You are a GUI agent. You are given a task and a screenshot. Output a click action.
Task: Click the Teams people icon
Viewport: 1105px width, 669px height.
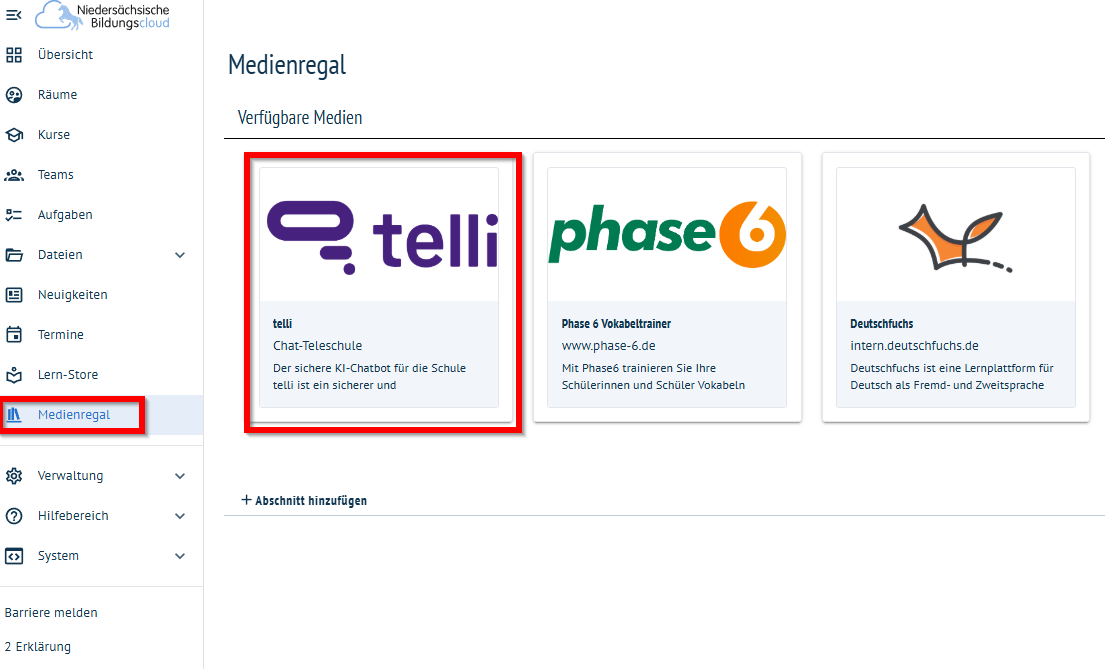coord(14,175)
